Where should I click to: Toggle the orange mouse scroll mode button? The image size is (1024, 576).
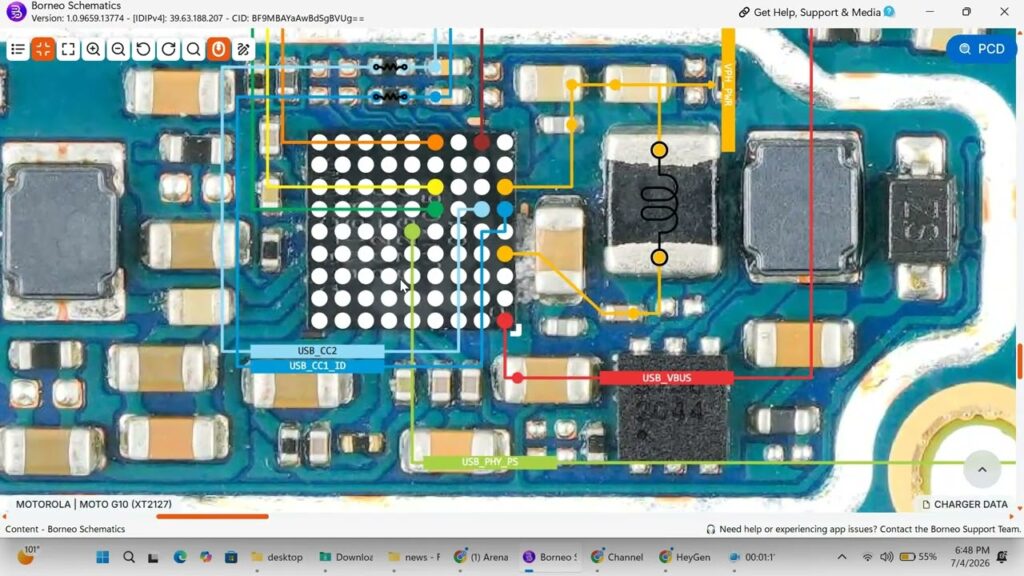coord(218,49)
